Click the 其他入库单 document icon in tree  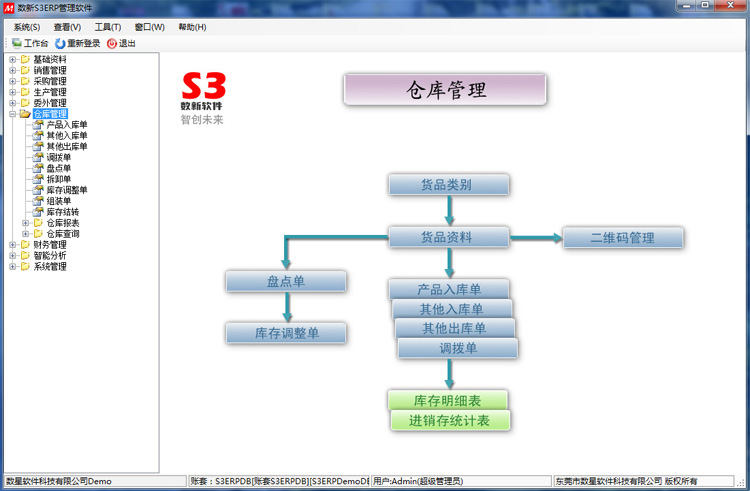(x=38, y=136)
